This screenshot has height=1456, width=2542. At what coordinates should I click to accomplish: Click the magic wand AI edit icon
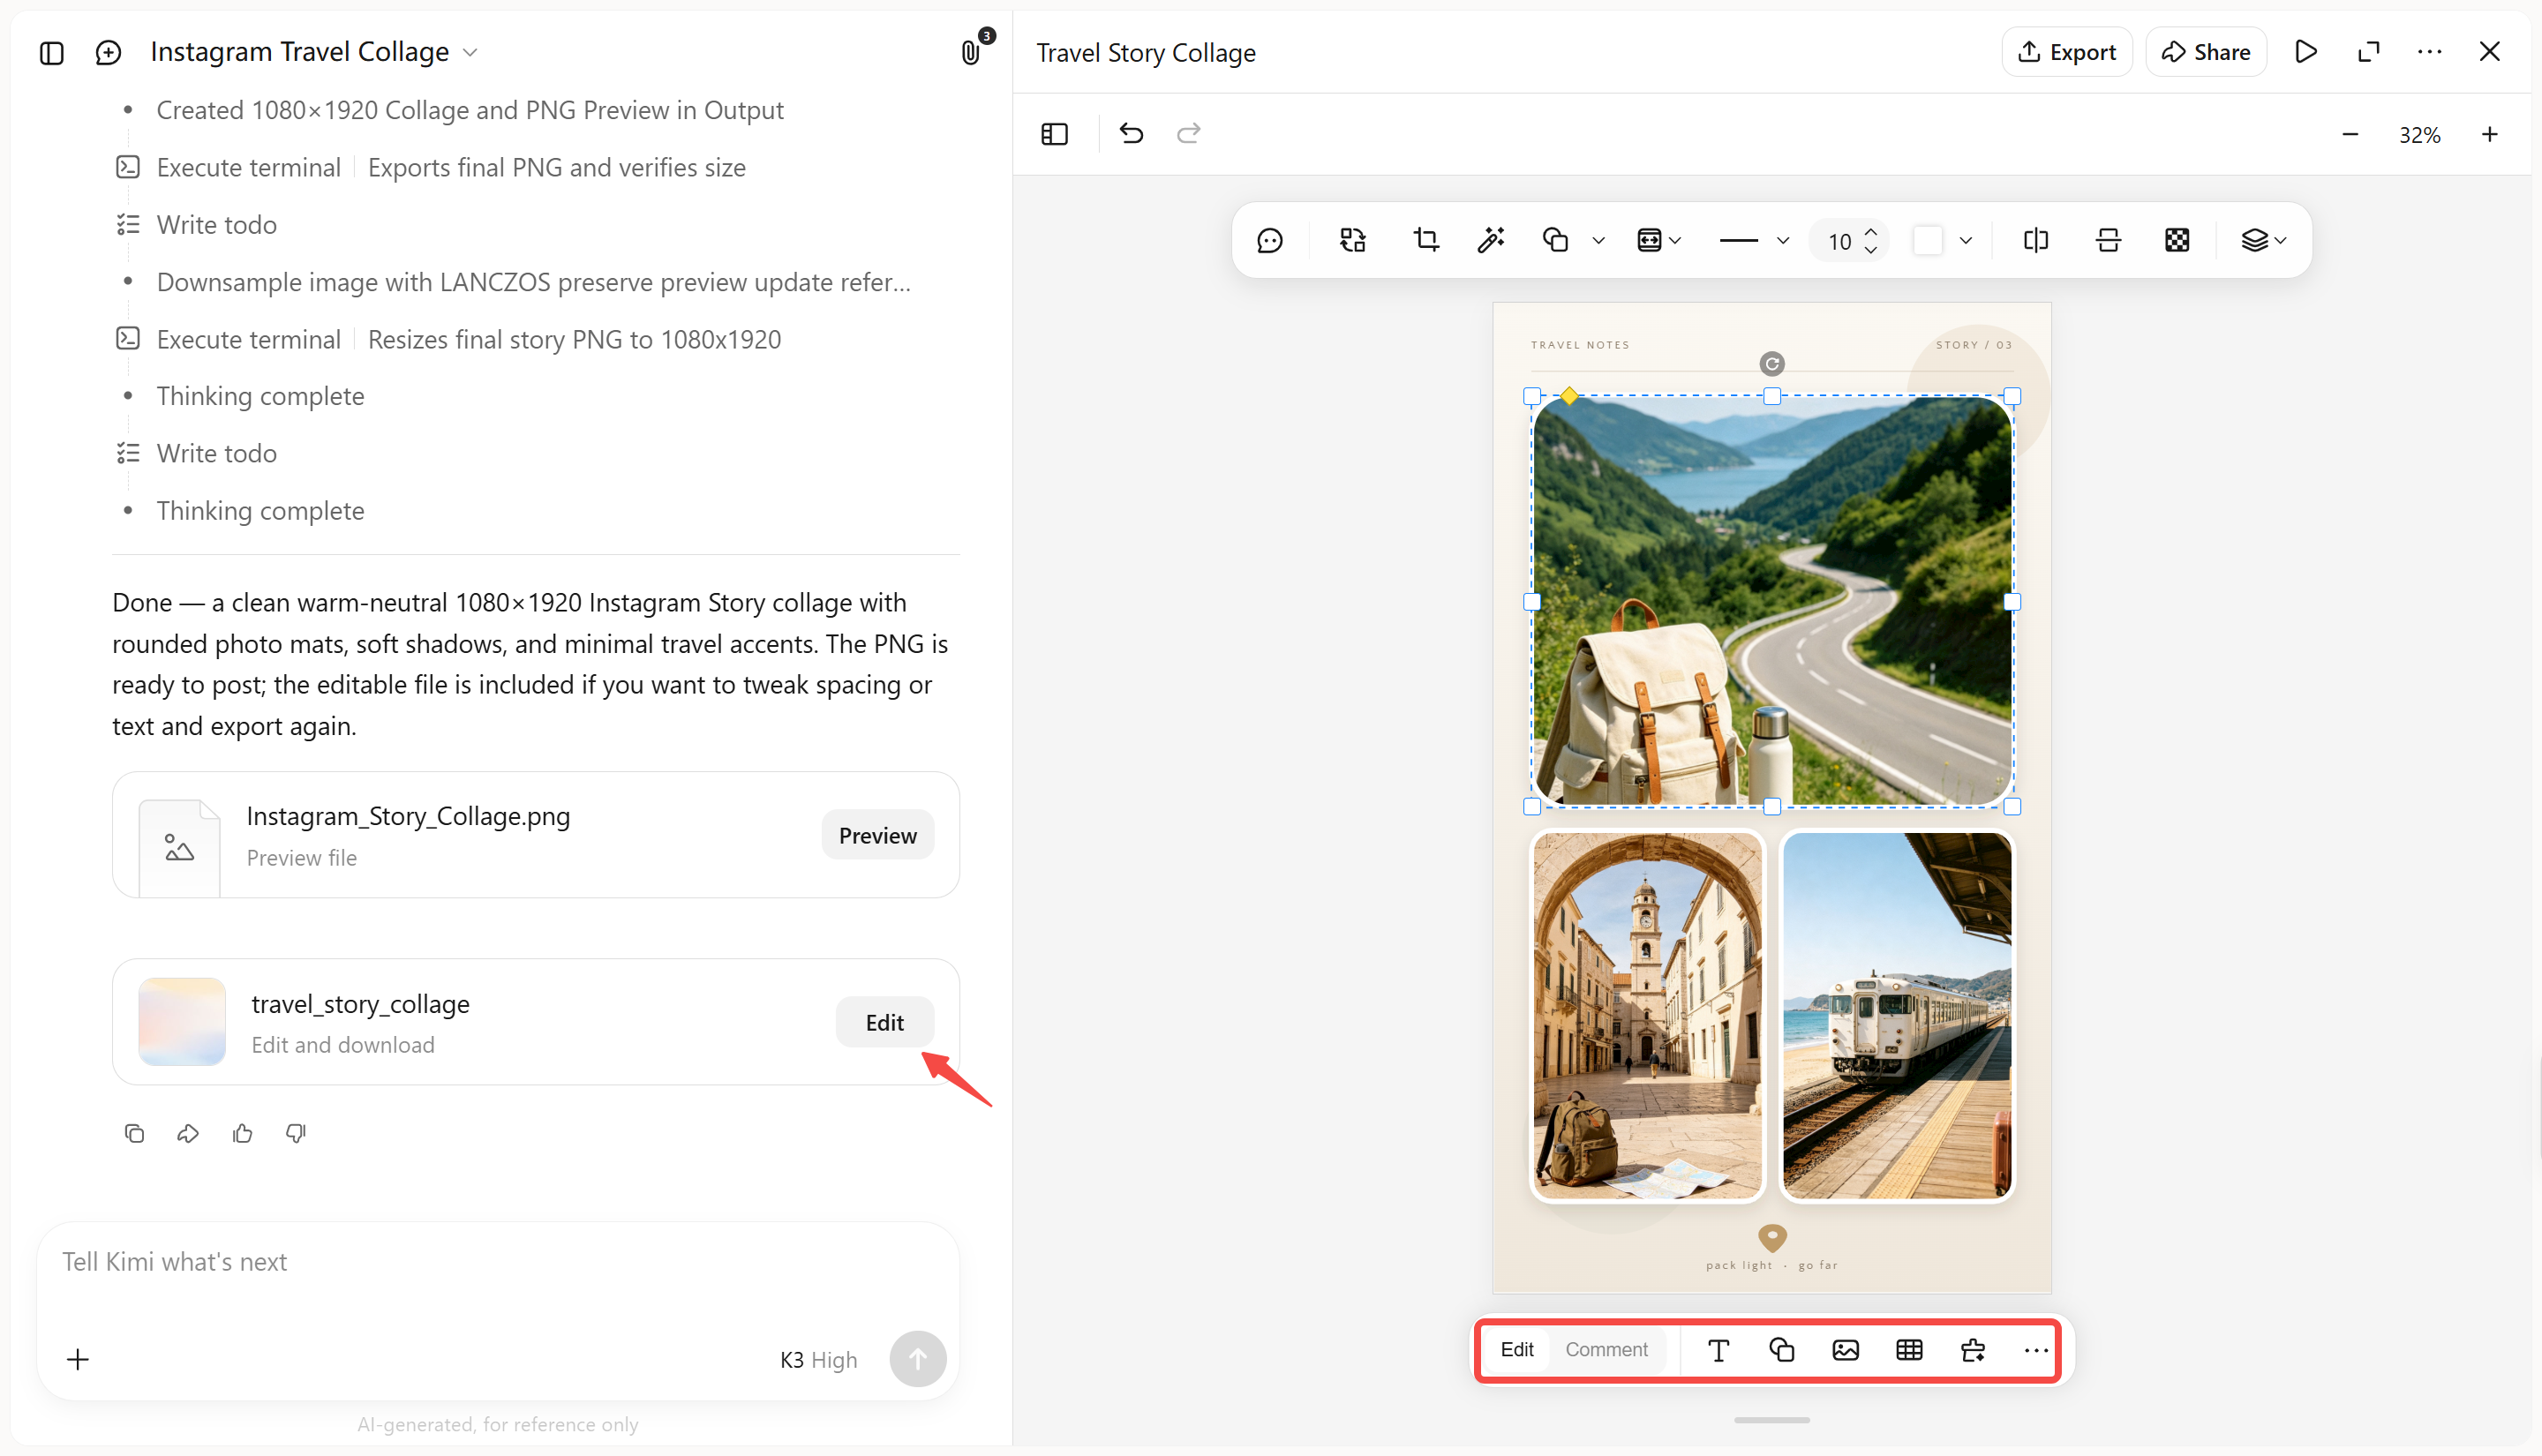(1490, 240)
